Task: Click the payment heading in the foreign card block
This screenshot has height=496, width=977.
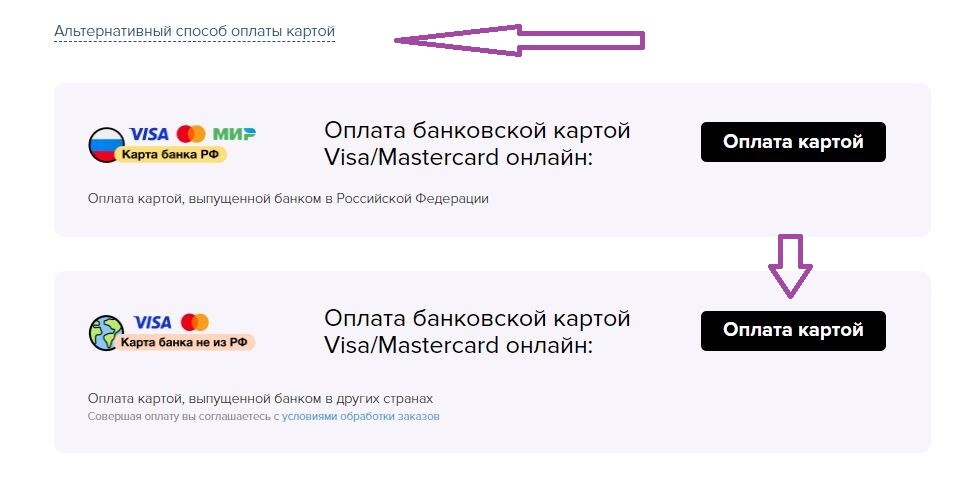Action: click(x=477, y=331)
